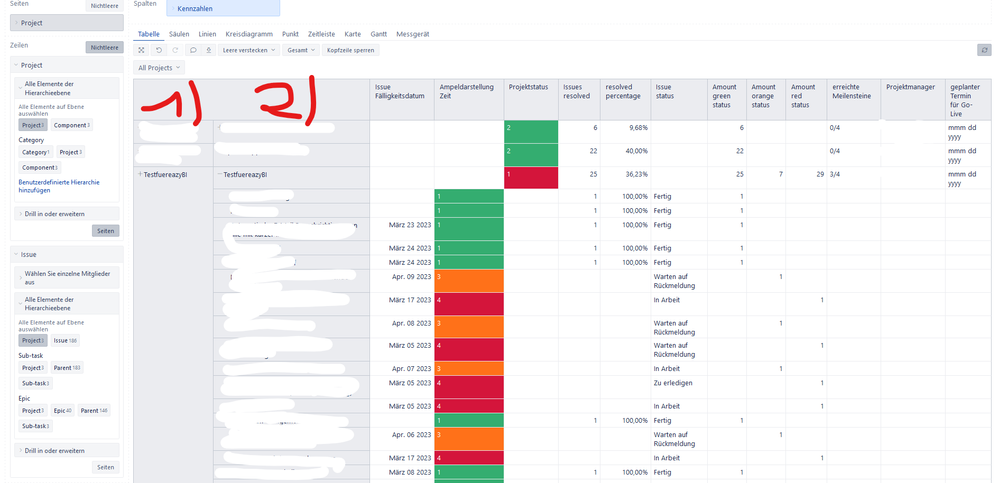Open the Leere verstecken dropdown

(x=249, y=50)
